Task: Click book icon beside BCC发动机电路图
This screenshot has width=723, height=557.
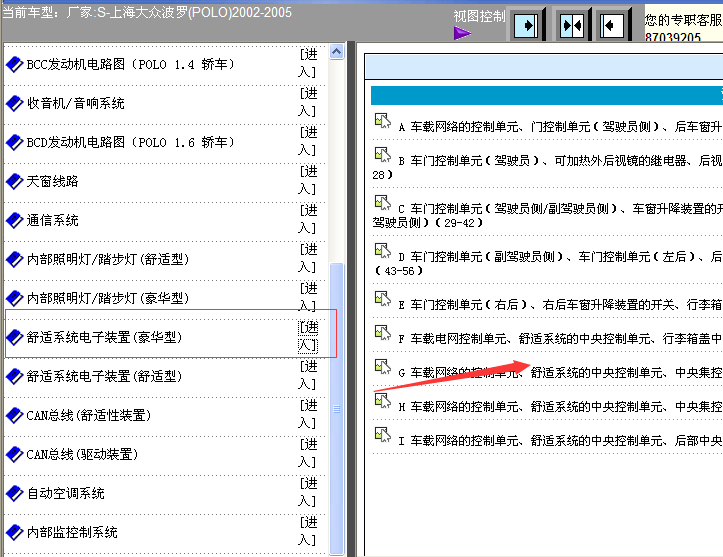Action: tap(14, 64)
